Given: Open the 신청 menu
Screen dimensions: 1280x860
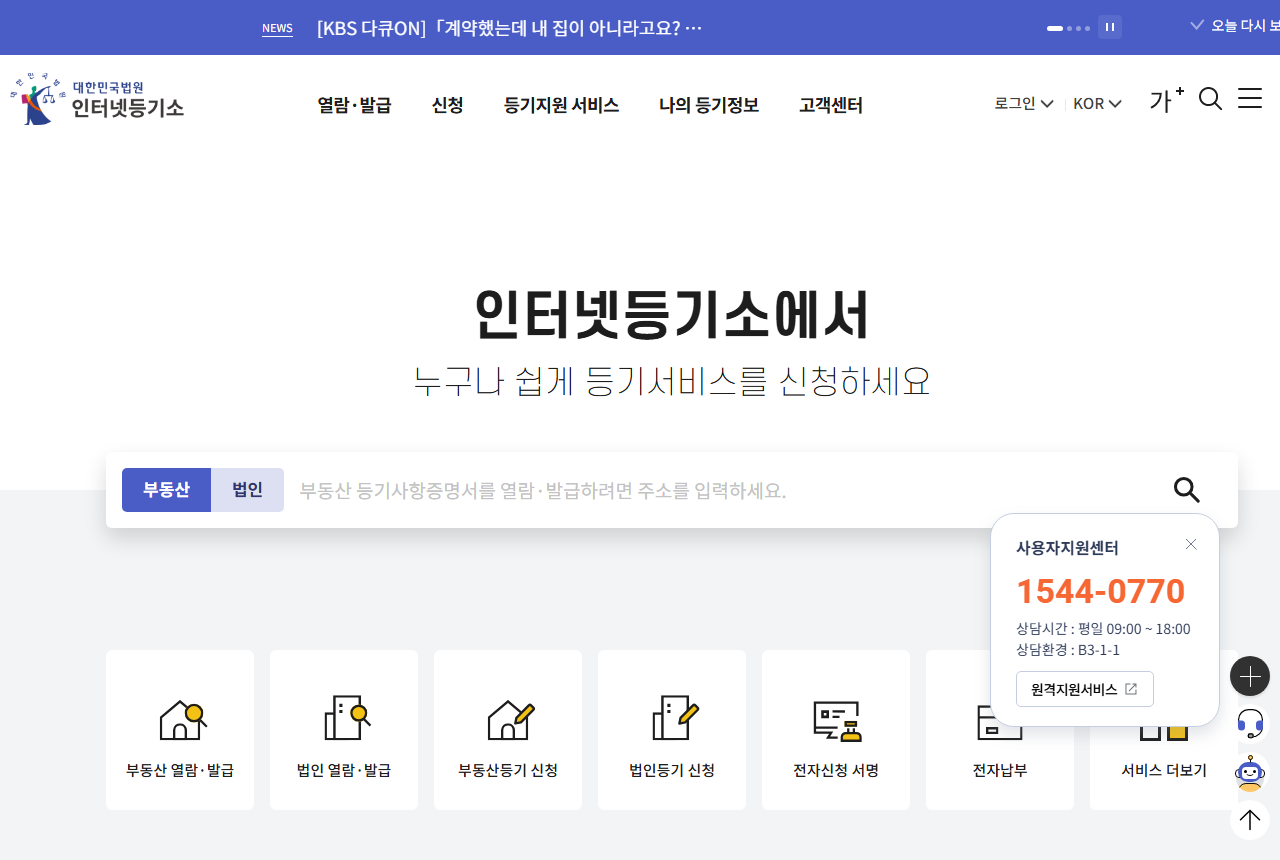Looking at the screenshot, I should coord(447,105).
